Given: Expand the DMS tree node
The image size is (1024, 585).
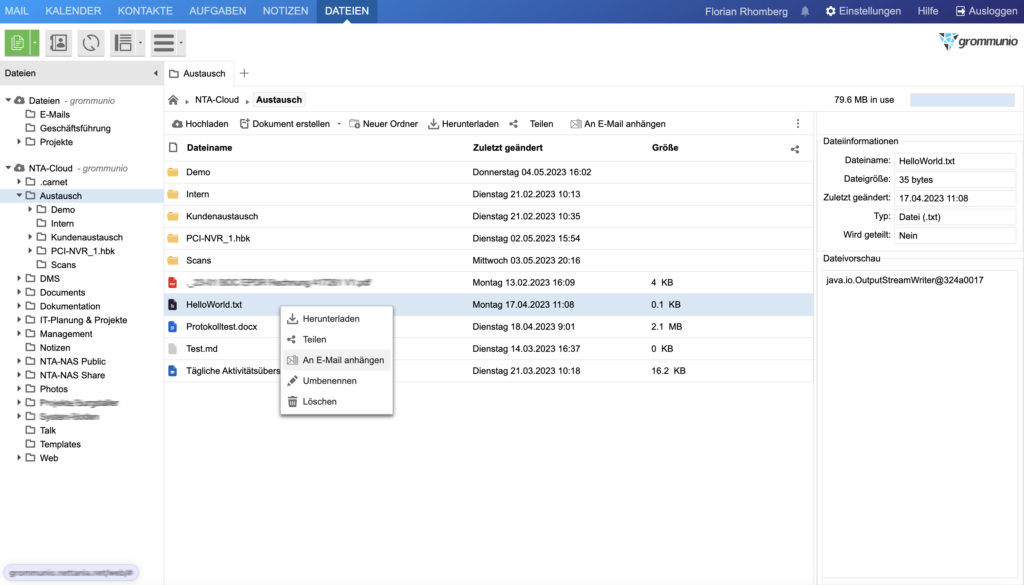Looking at the screenshot, I should point(19,278).
